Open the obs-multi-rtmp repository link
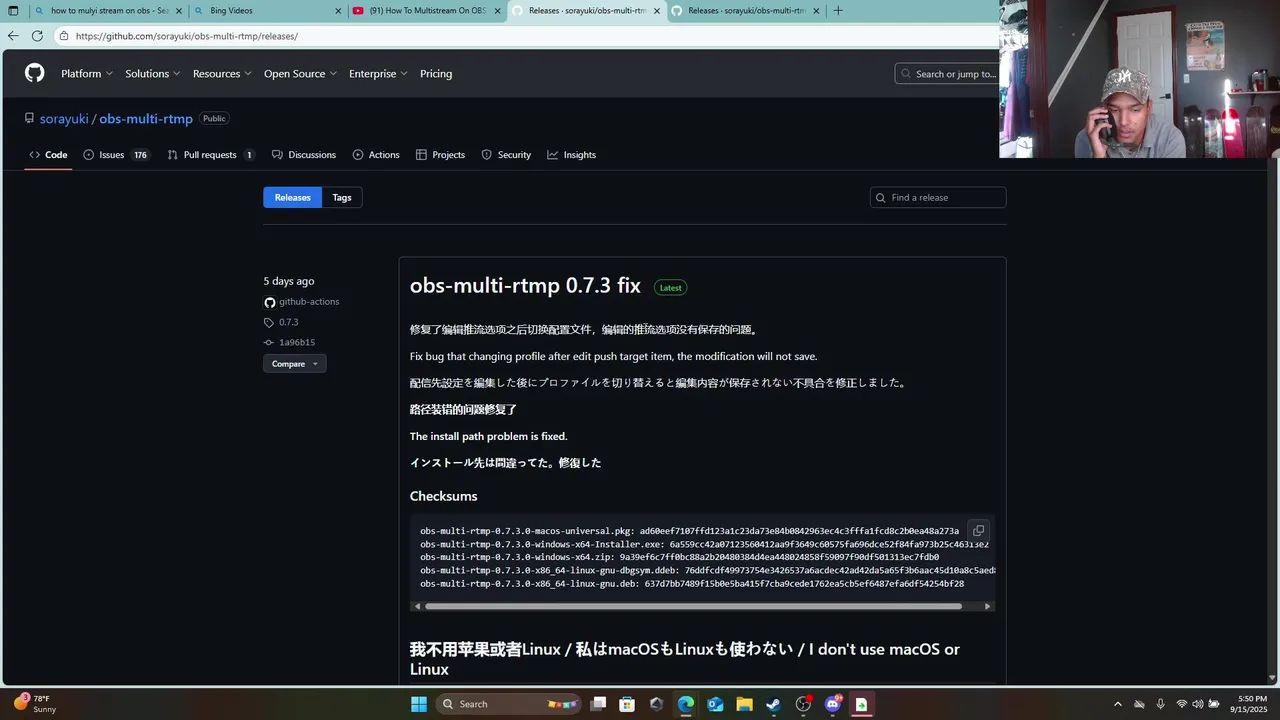The height and width of the screenshot is (720, 1280). [x=146, y=119]
